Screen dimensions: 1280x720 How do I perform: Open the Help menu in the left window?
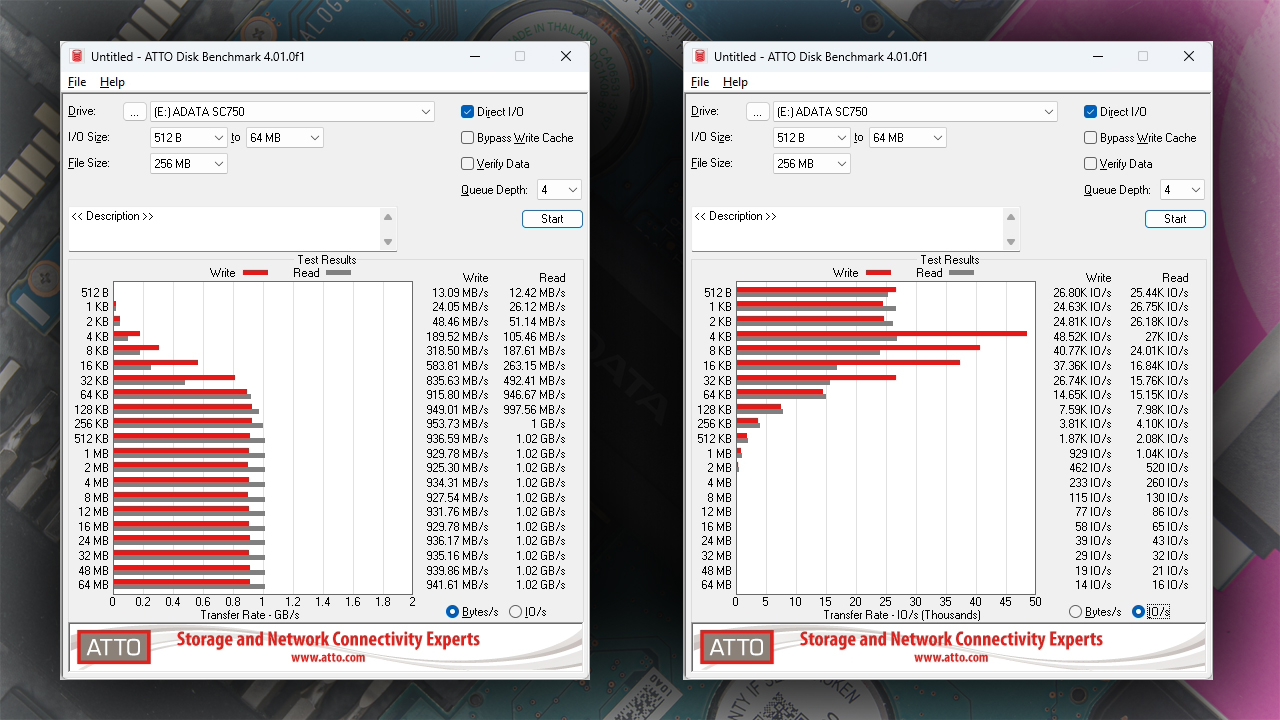click(112, 82)
